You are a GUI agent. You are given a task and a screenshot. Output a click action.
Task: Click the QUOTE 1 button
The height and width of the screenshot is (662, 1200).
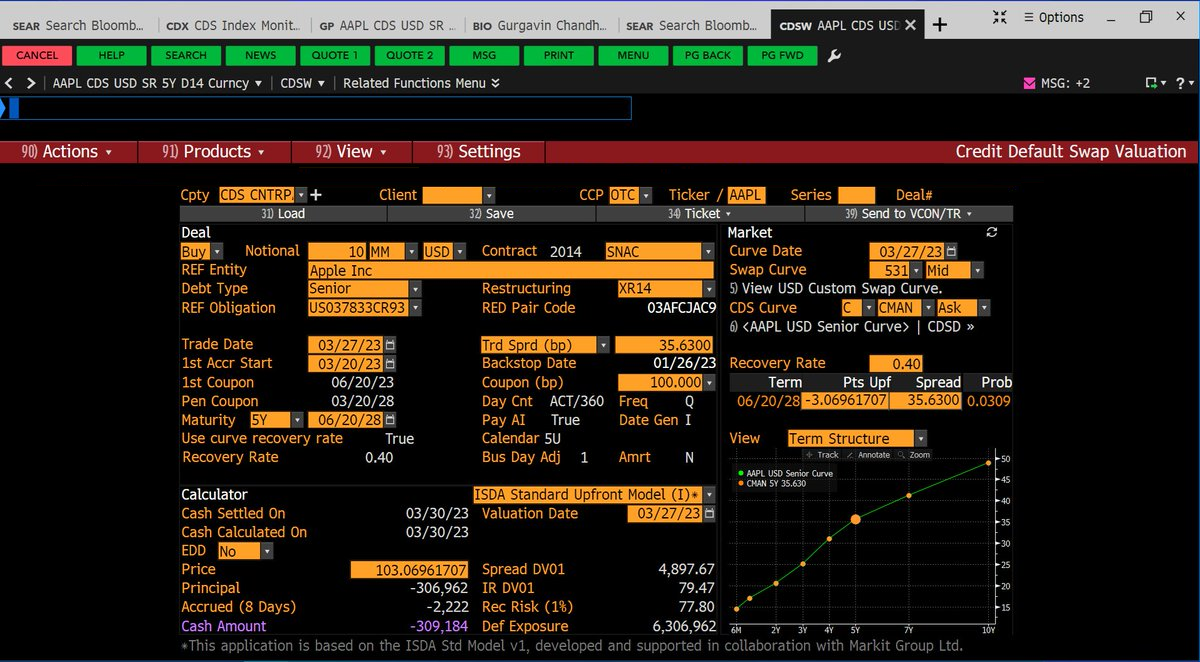click(x=336, y=55)
